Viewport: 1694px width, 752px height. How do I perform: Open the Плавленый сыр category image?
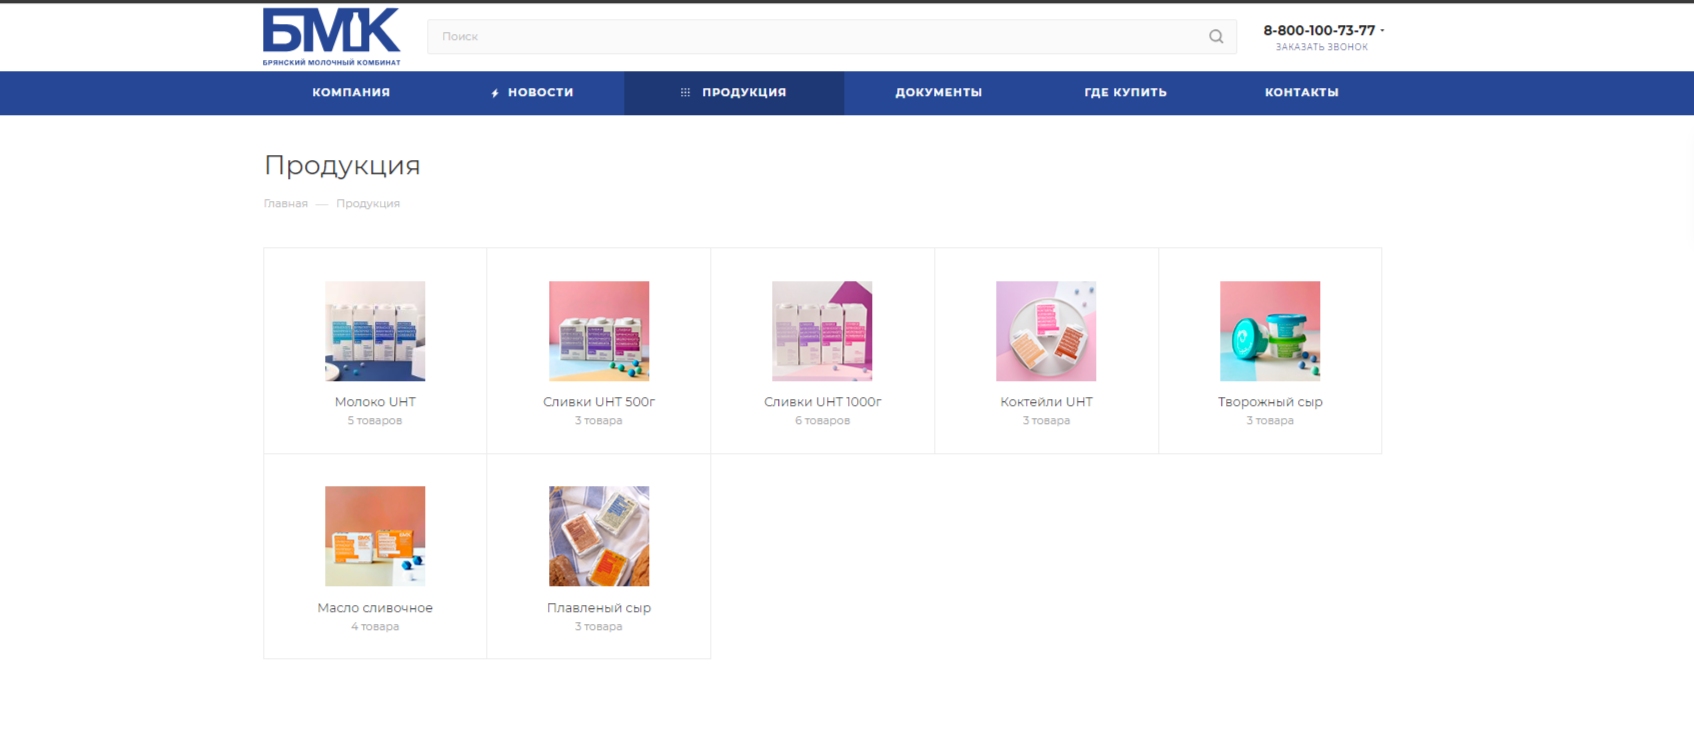[x=599, y=536]
